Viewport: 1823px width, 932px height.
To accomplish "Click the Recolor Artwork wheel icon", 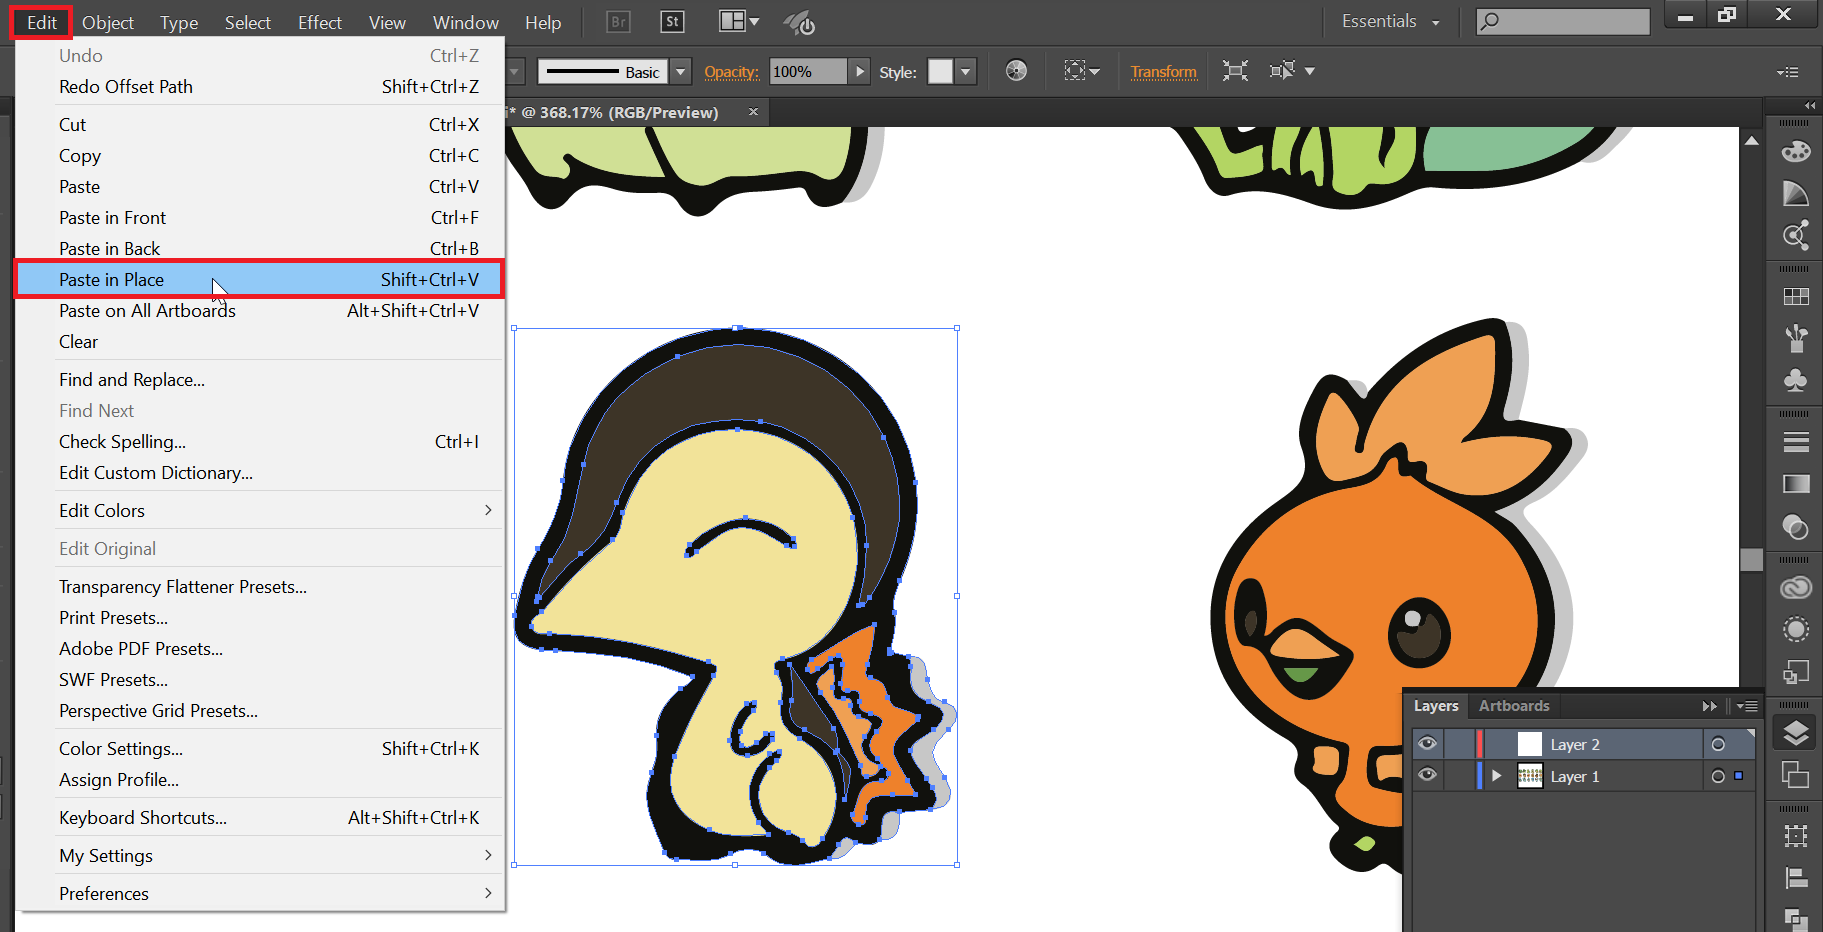I will 1016,71.
